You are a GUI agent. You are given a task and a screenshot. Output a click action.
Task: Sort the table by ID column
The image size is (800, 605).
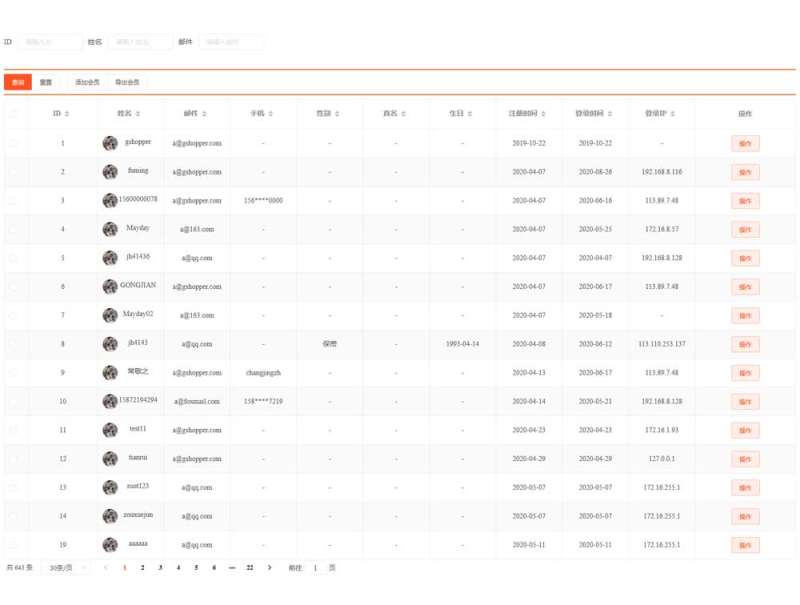(x=67, y=114)
